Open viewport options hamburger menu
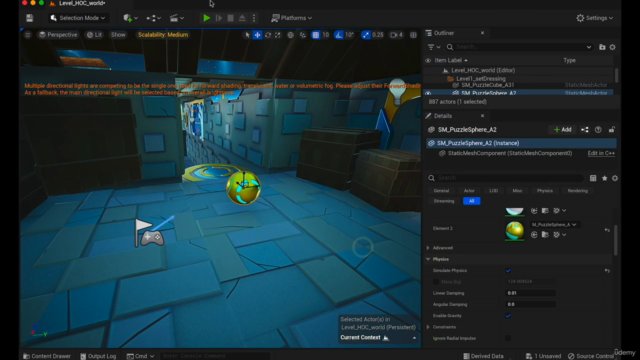The height and width of the screenshot is (360, 640). pos(27,35)
